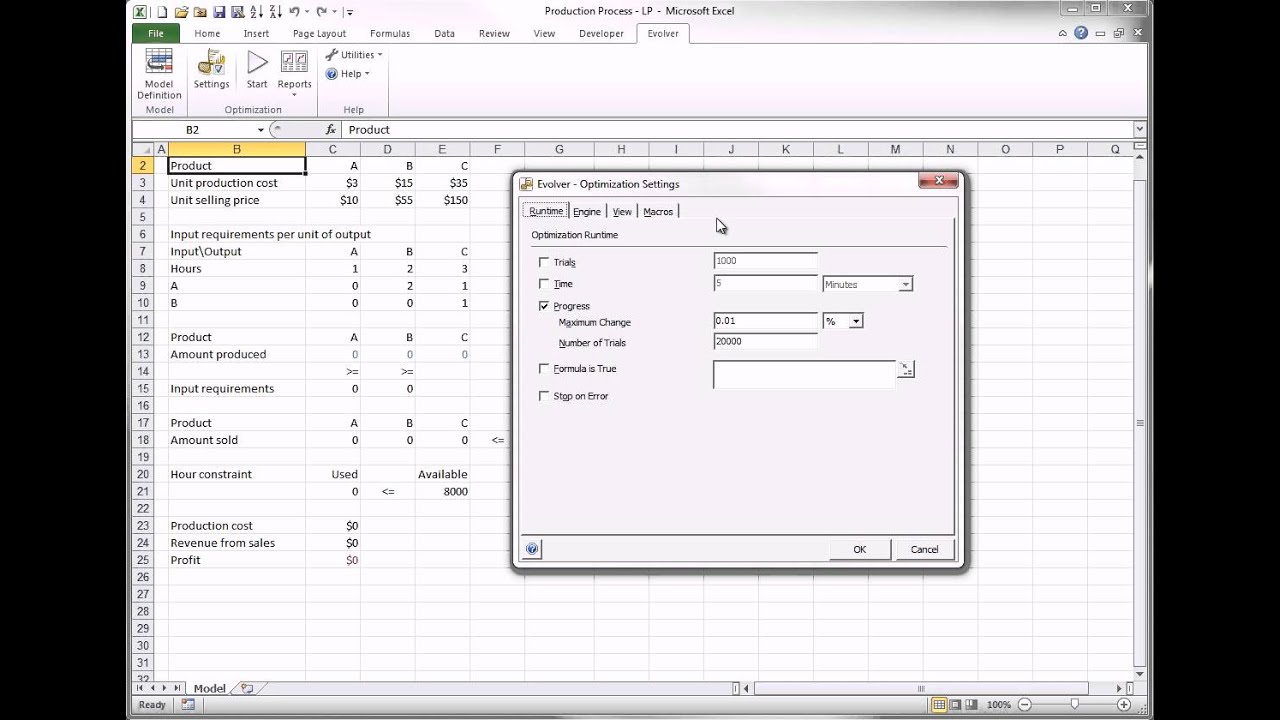This screenshot has width=1280, height=720.
Task: Open the Redo history dropdown arrow
Action: tap(334, 12)
